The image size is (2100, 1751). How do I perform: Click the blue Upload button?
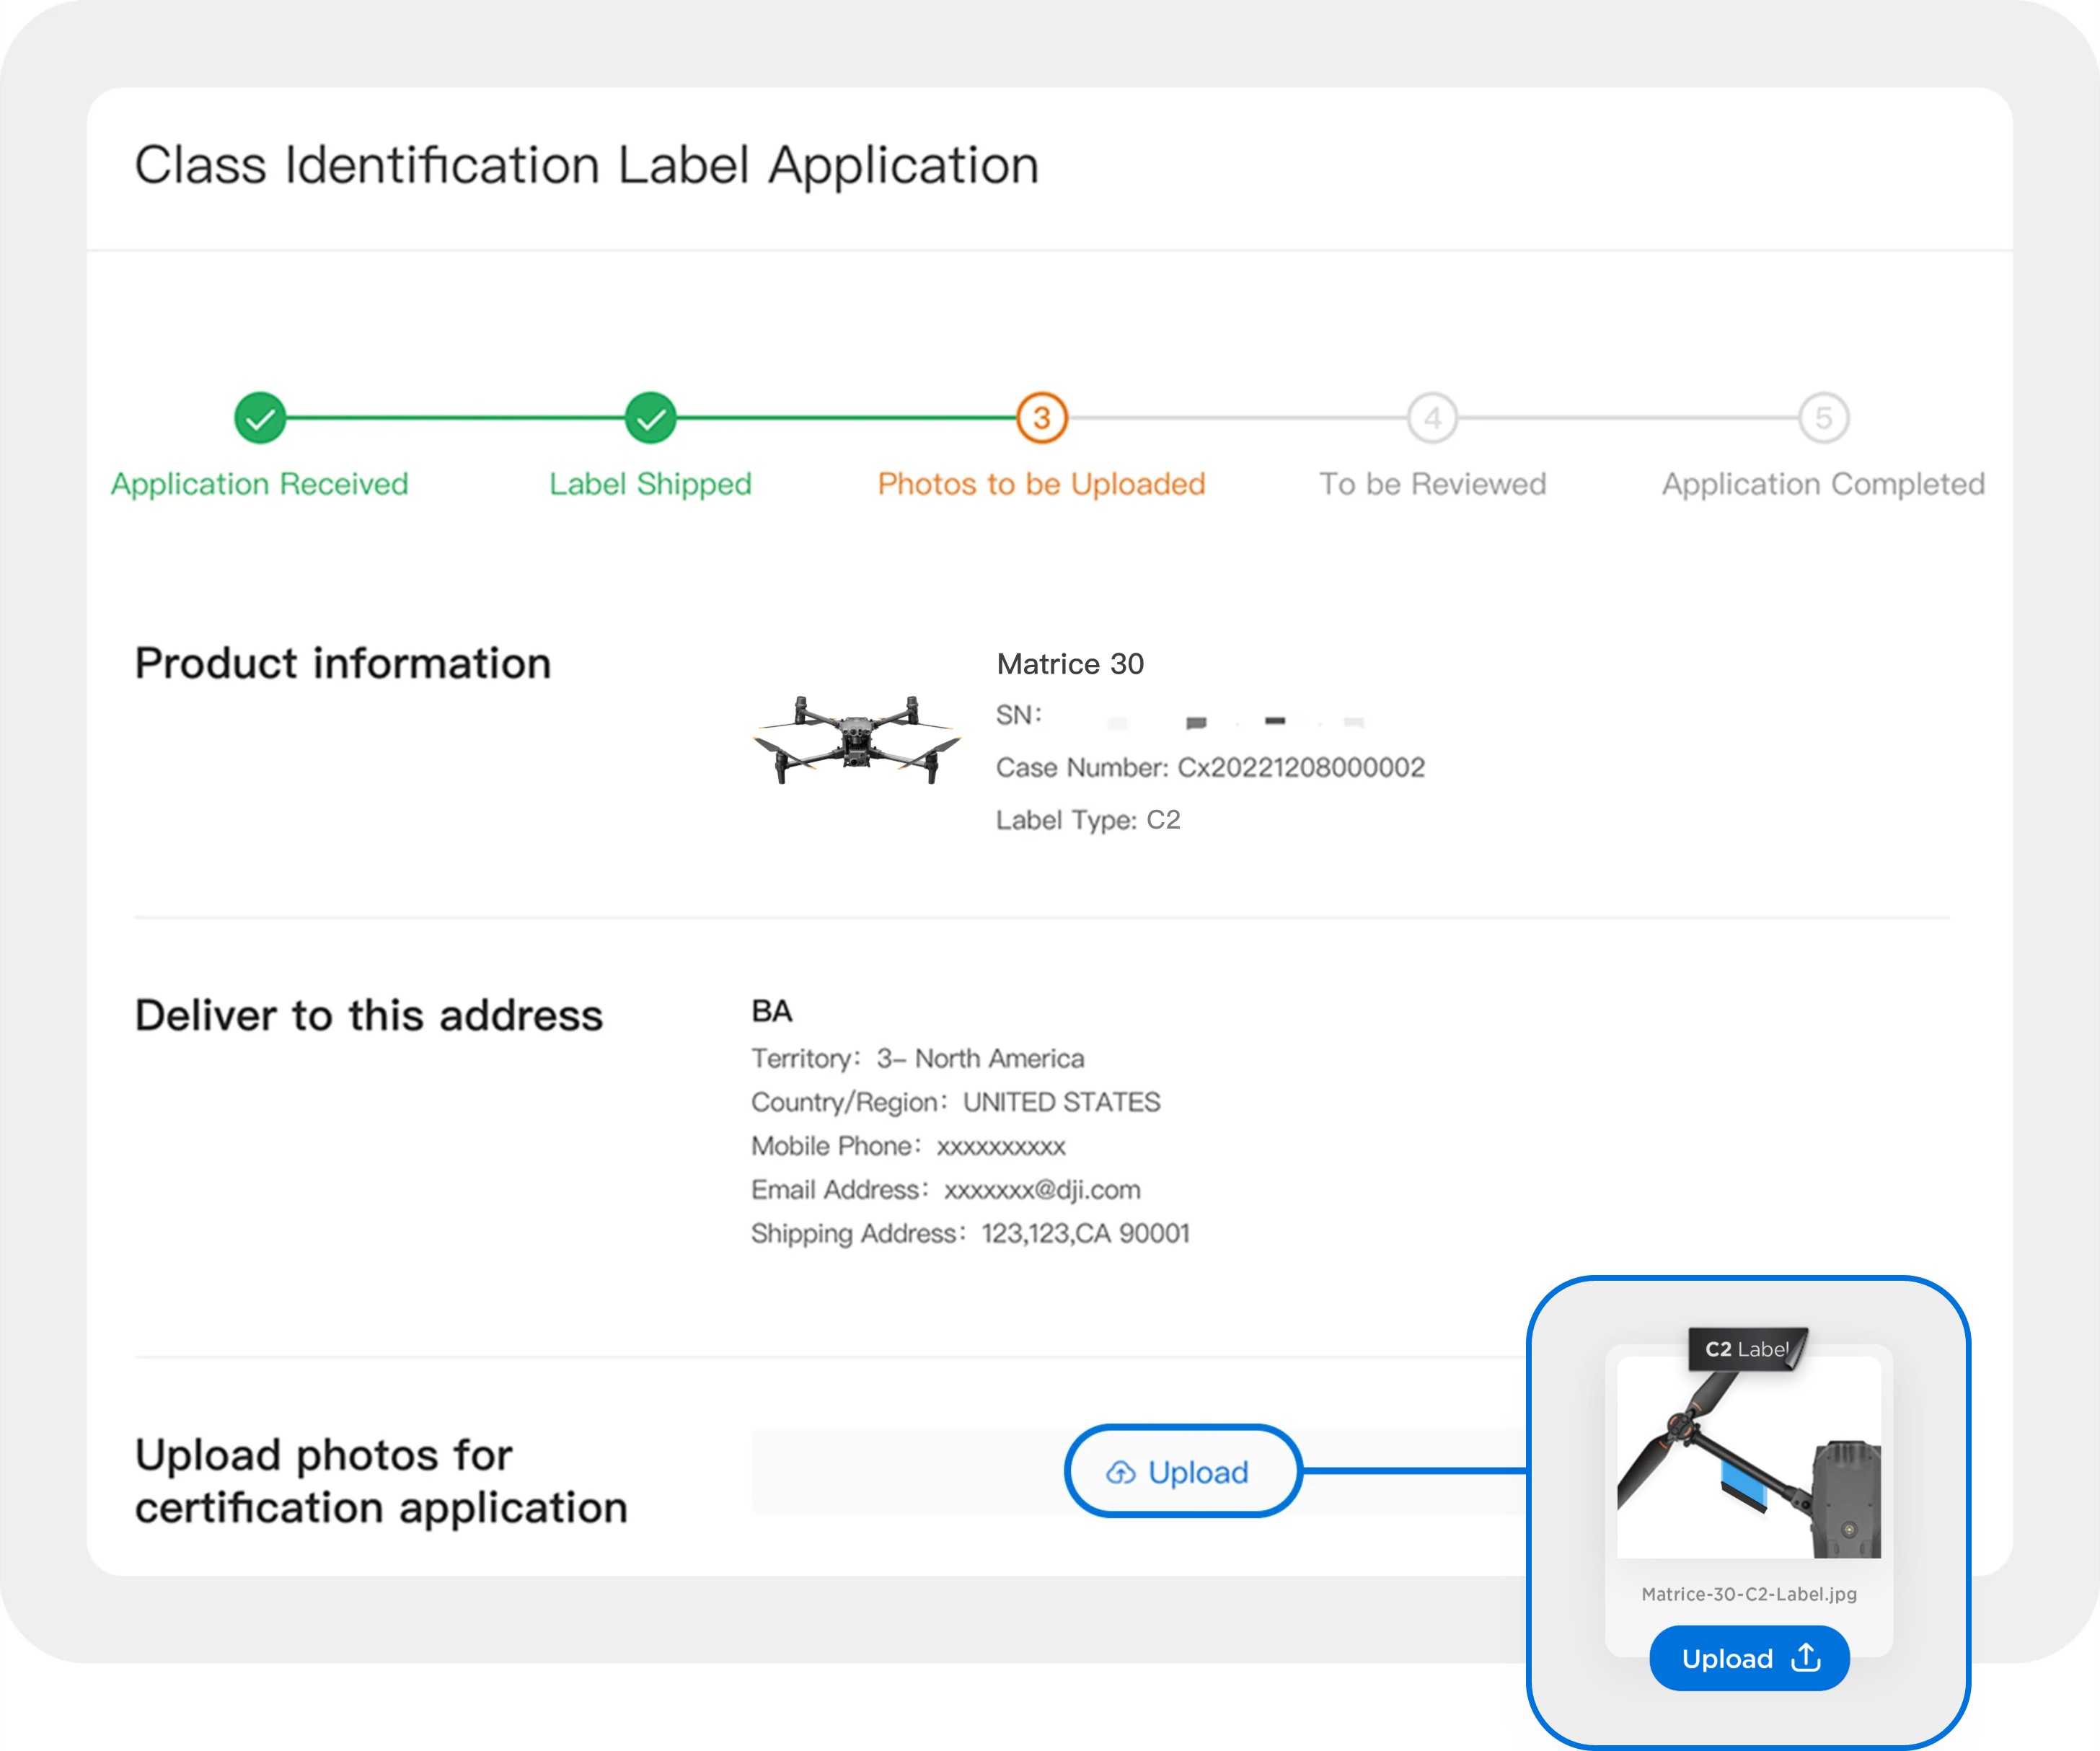[1749, 1657]
